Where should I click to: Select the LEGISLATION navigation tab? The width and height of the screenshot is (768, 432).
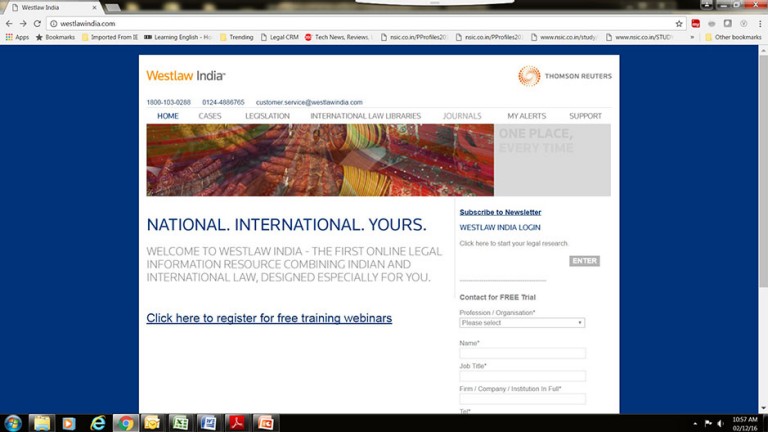pos(267,116)
